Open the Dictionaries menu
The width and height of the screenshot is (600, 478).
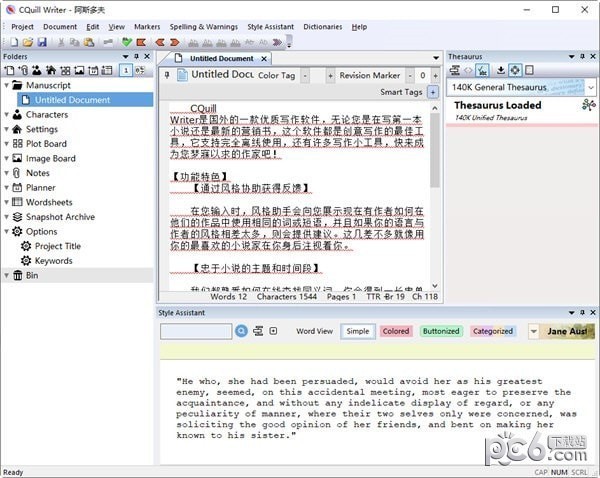323,27
